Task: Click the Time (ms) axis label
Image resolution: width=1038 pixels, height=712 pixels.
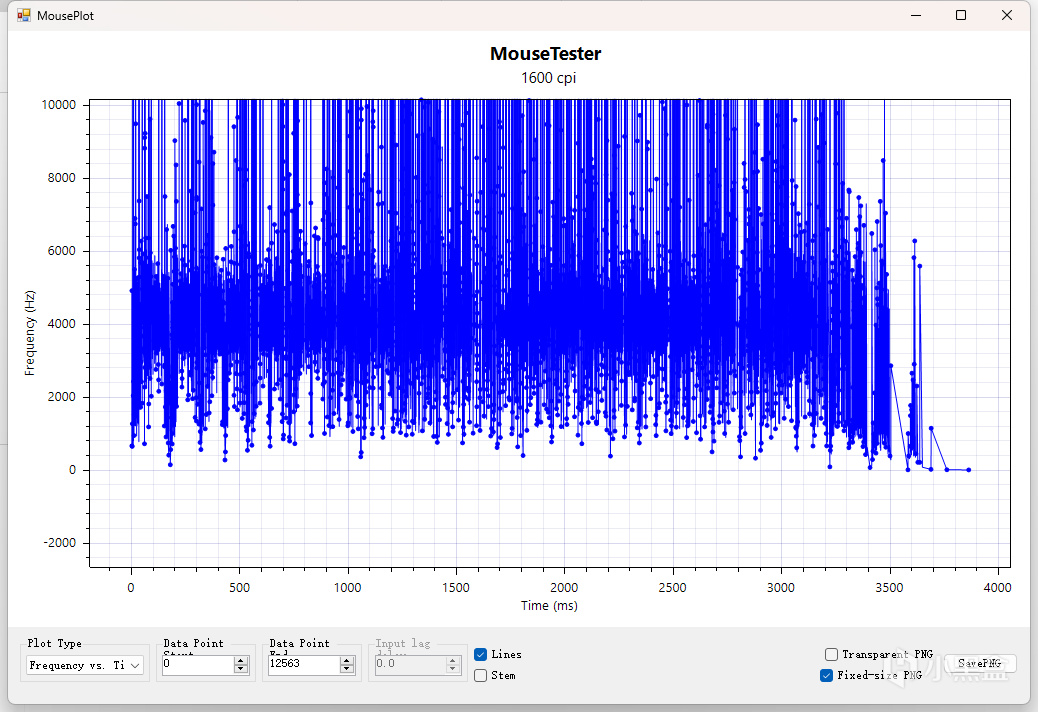Action: coord(549,605)
